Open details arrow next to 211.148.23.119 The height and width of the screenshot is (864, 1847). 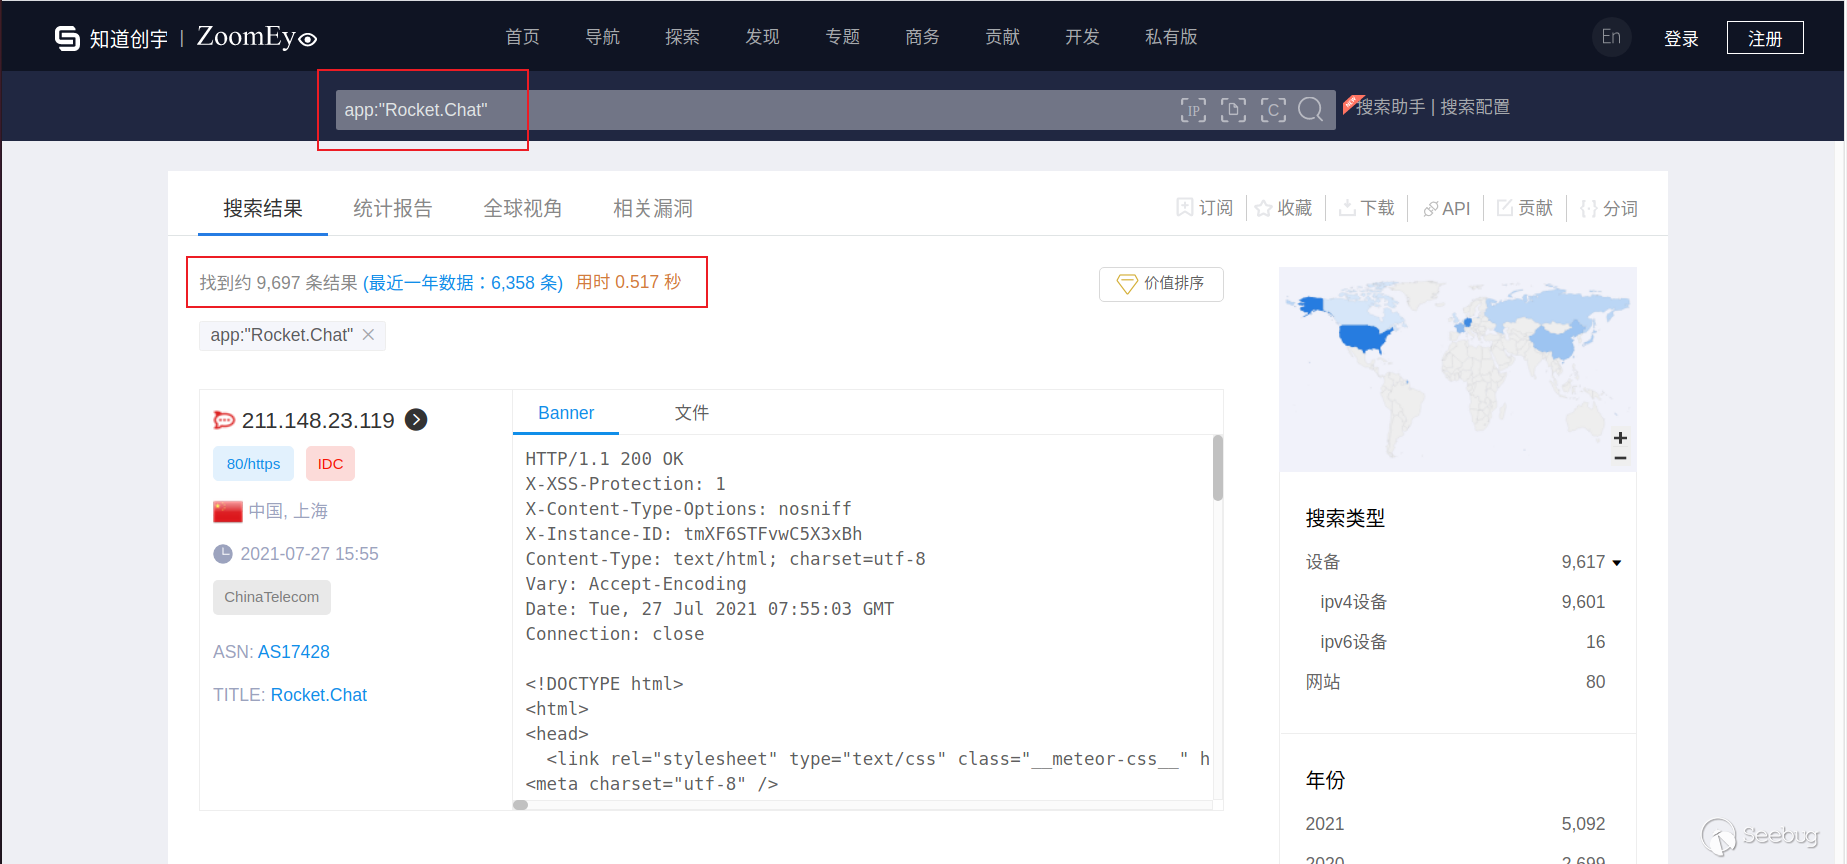point(416,420)
